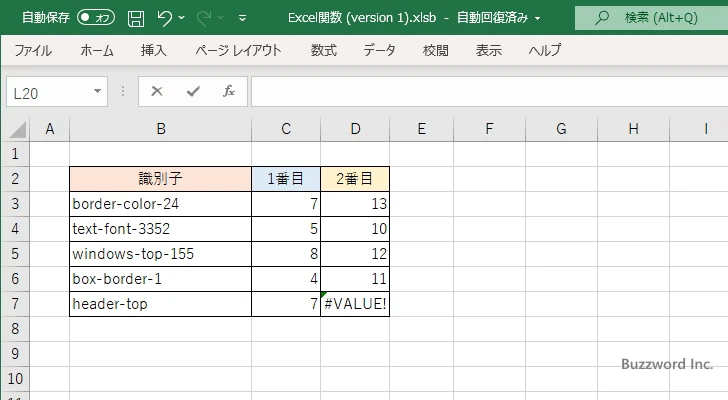The height and width of the screenshot is (400, 728).
Task: Select row 1 header
Action: [x=15, y=154]
